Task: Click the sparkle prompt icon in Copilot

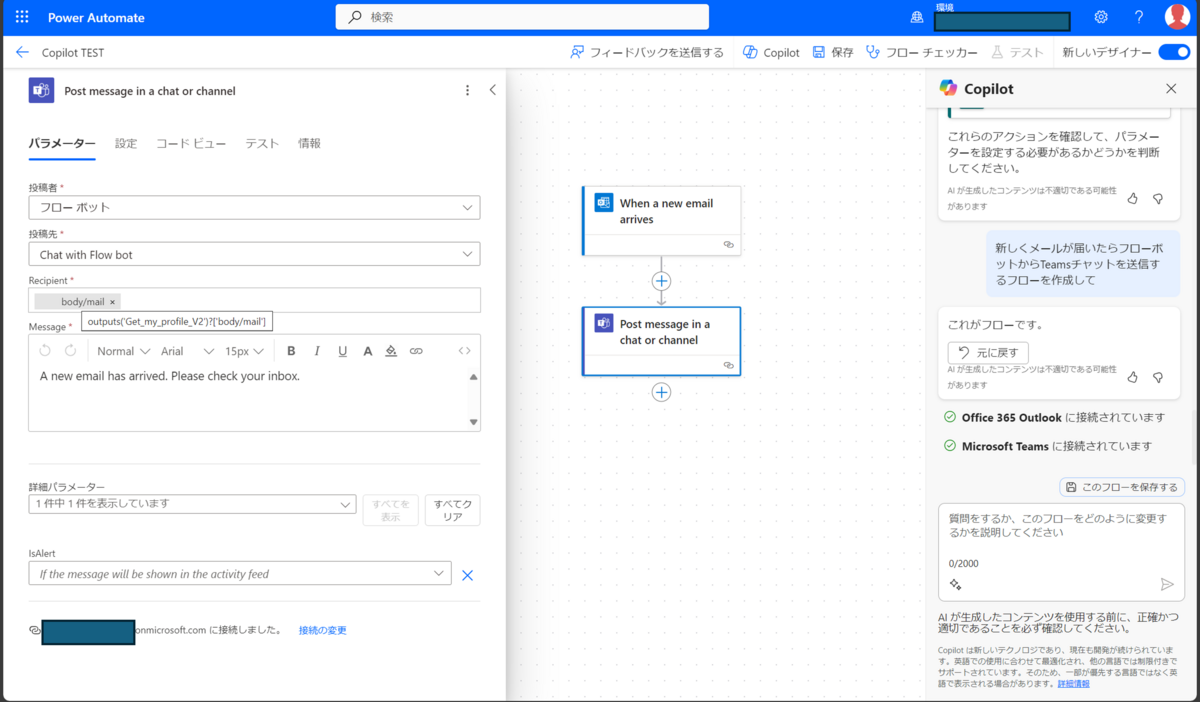Action: click(x=956, y=585)
